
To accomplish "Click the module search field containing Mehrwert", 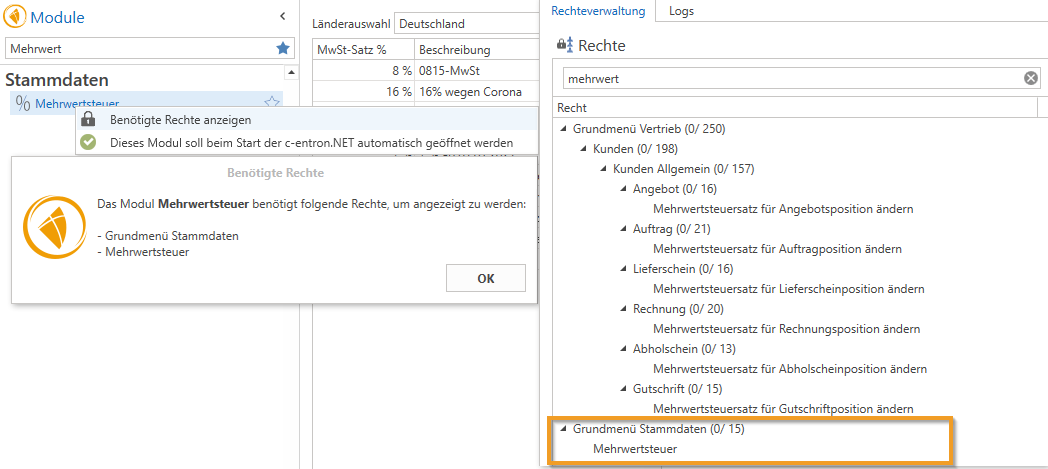I will (x=140, y=48).
